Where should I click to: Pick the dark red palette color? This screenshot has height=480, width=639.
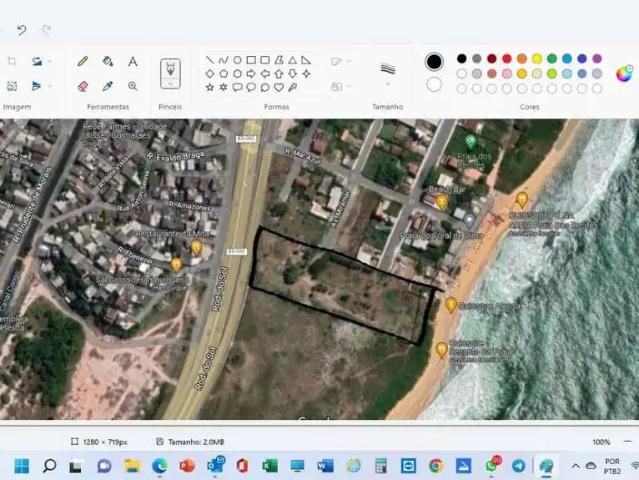[x=491, y=59]
